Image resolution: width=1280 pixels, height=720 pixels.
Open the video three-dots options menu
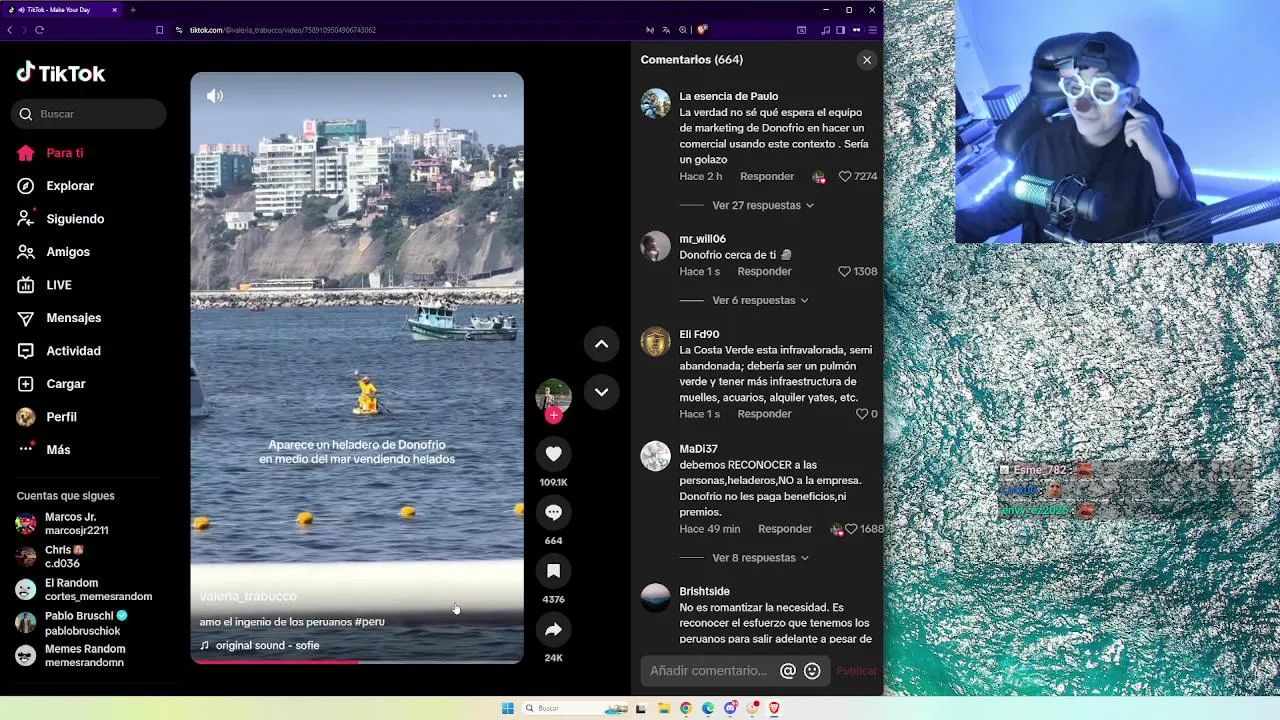pos(499,96)
